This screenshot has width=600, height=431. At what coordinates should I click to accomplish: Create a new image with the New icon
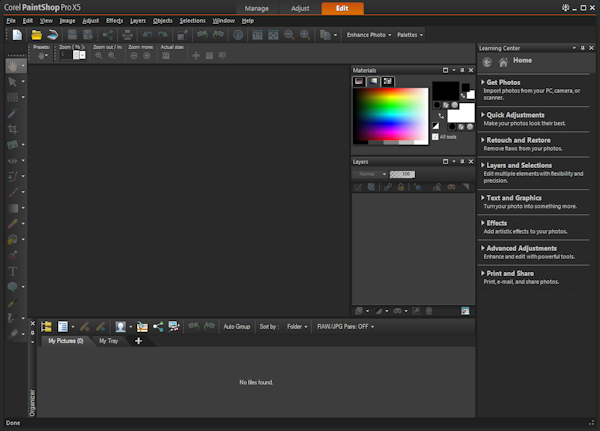point(18,35)
